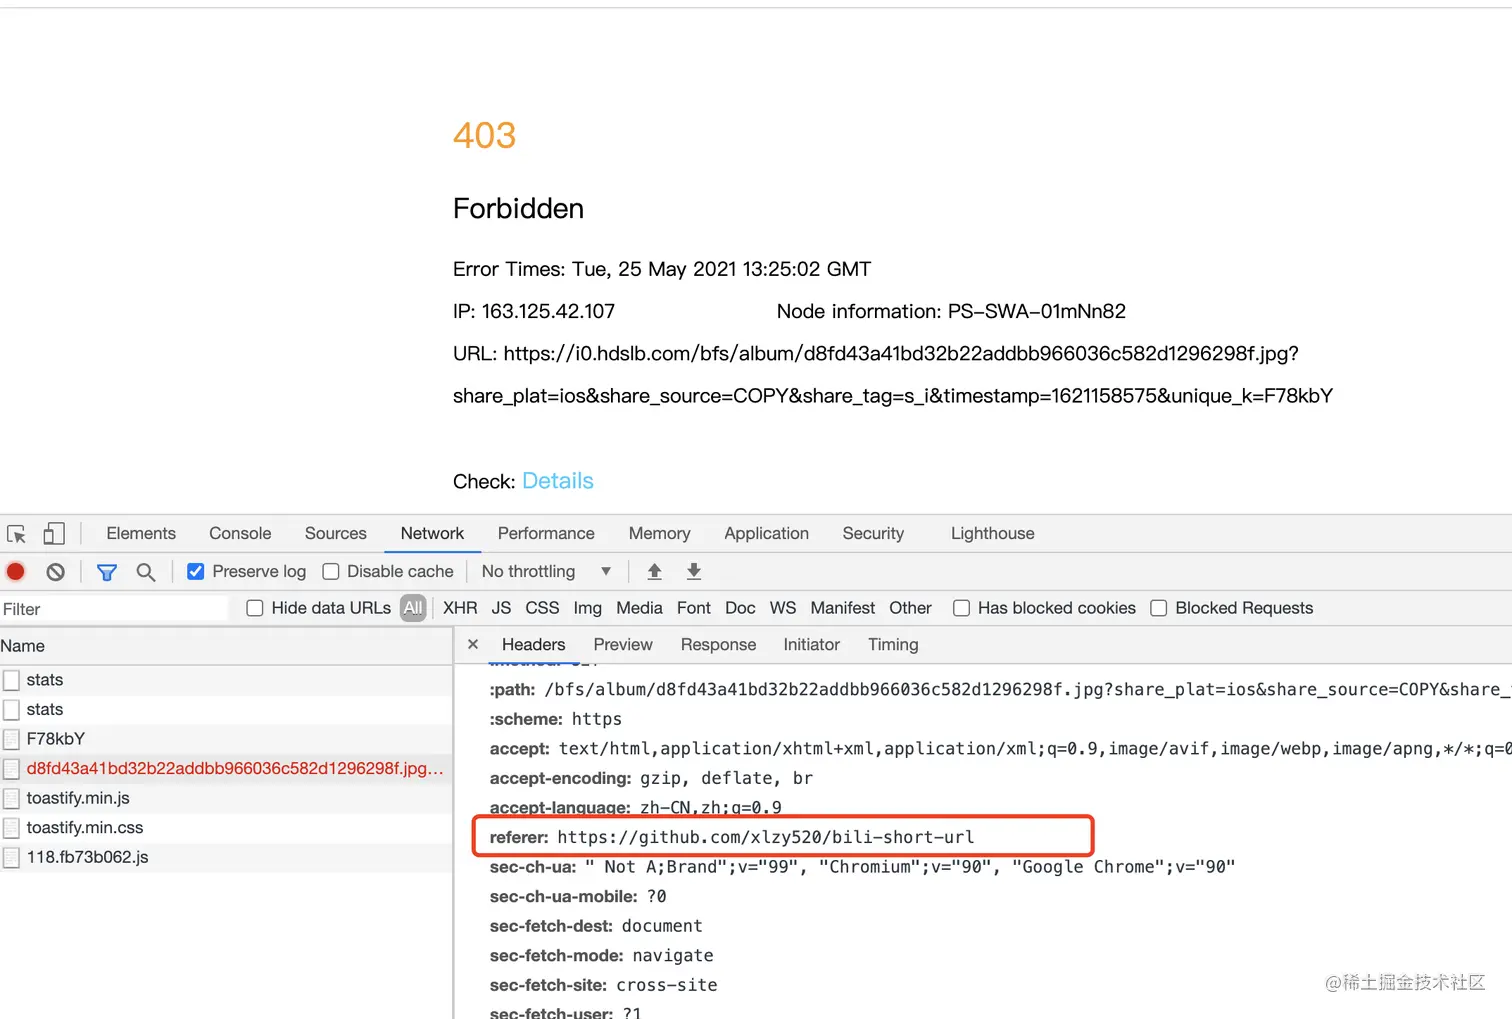The height and width of the screenshot is (1019, 1512).
Task: Select file icon beside toastify.min.css
Action: click(x=12, y=828)
